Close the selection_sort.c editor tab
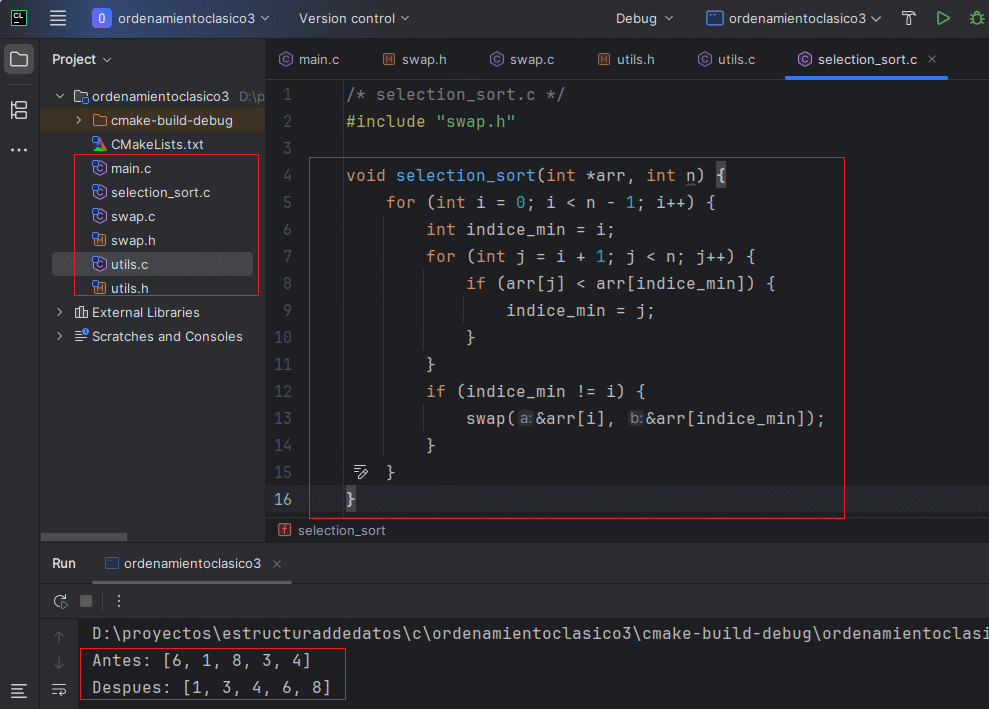Screen dimensions: 989x709 [931, 59]
